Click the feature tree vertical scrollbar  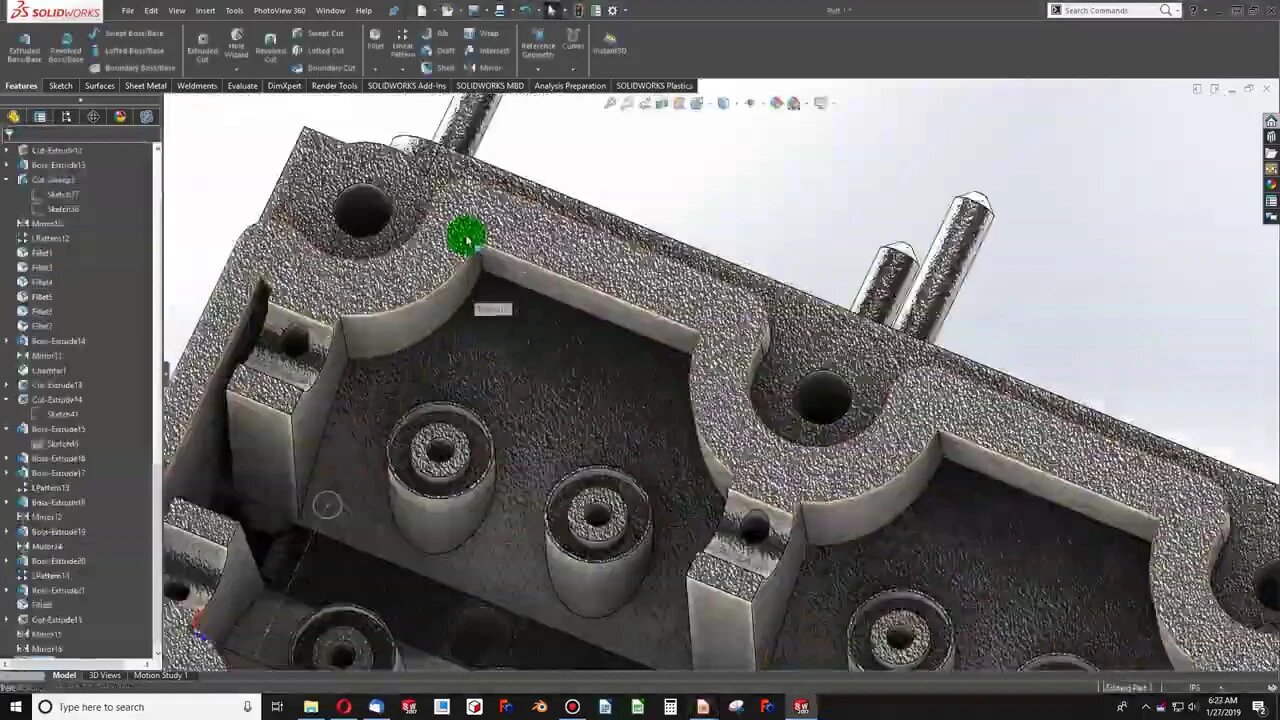click(x=157, y=400)
